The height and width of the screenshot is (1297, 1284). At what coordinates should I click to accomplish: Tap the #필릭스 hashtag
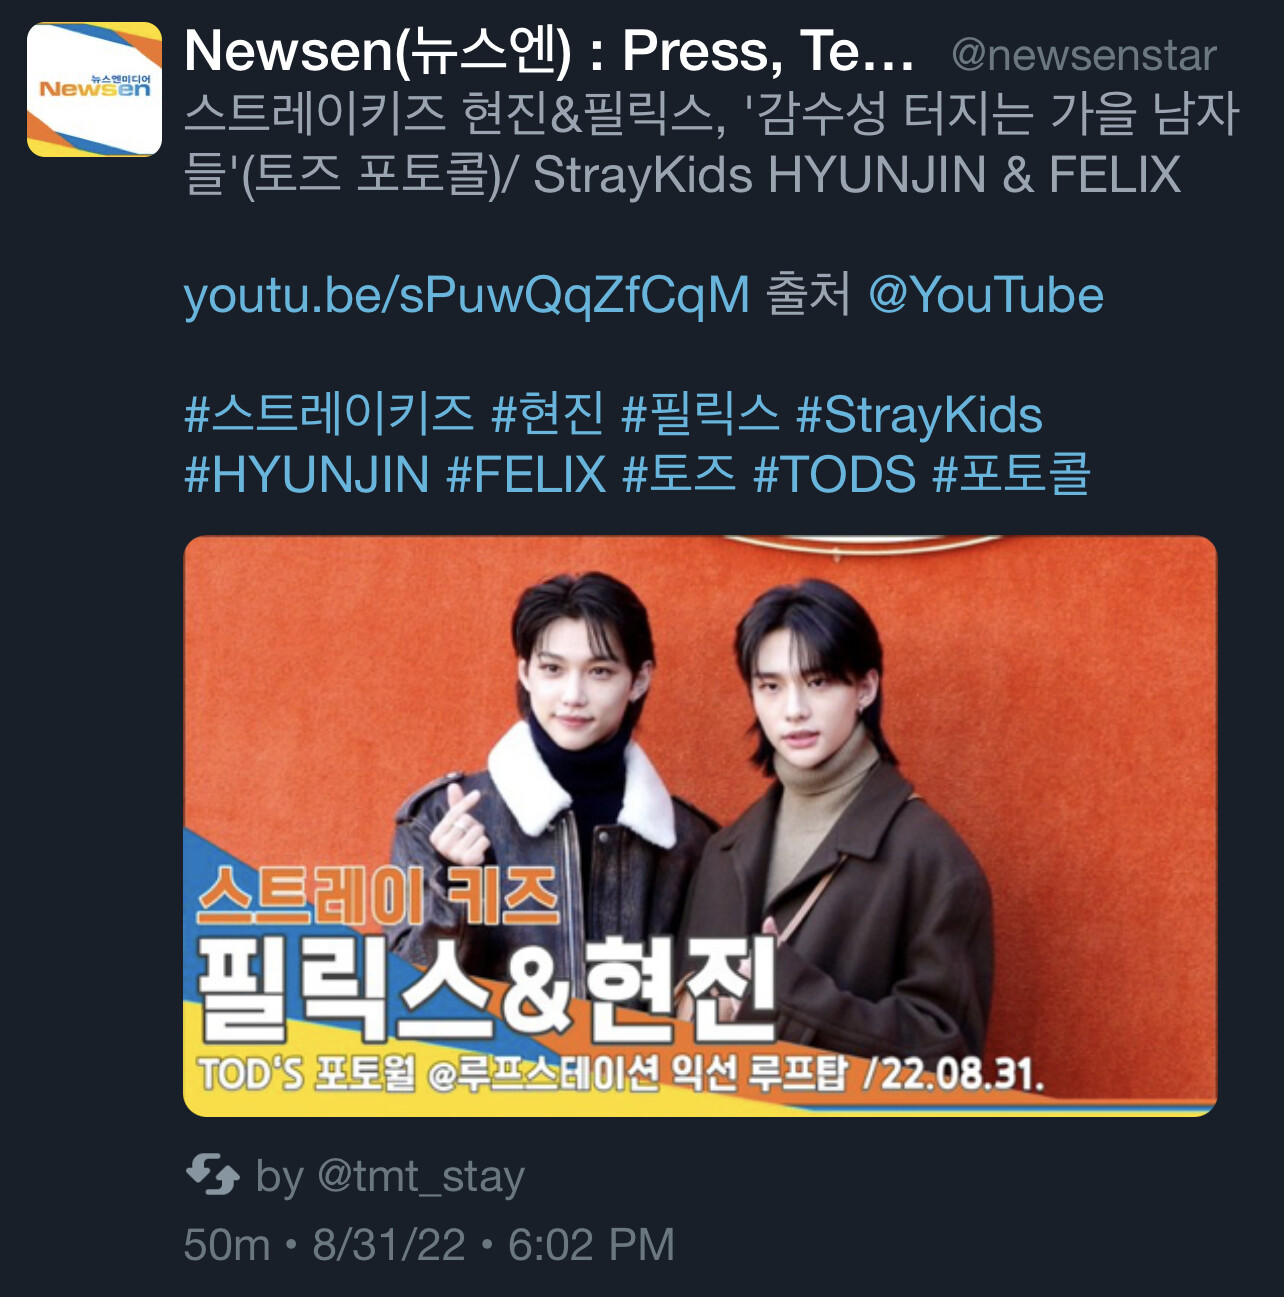pos(700,414)
